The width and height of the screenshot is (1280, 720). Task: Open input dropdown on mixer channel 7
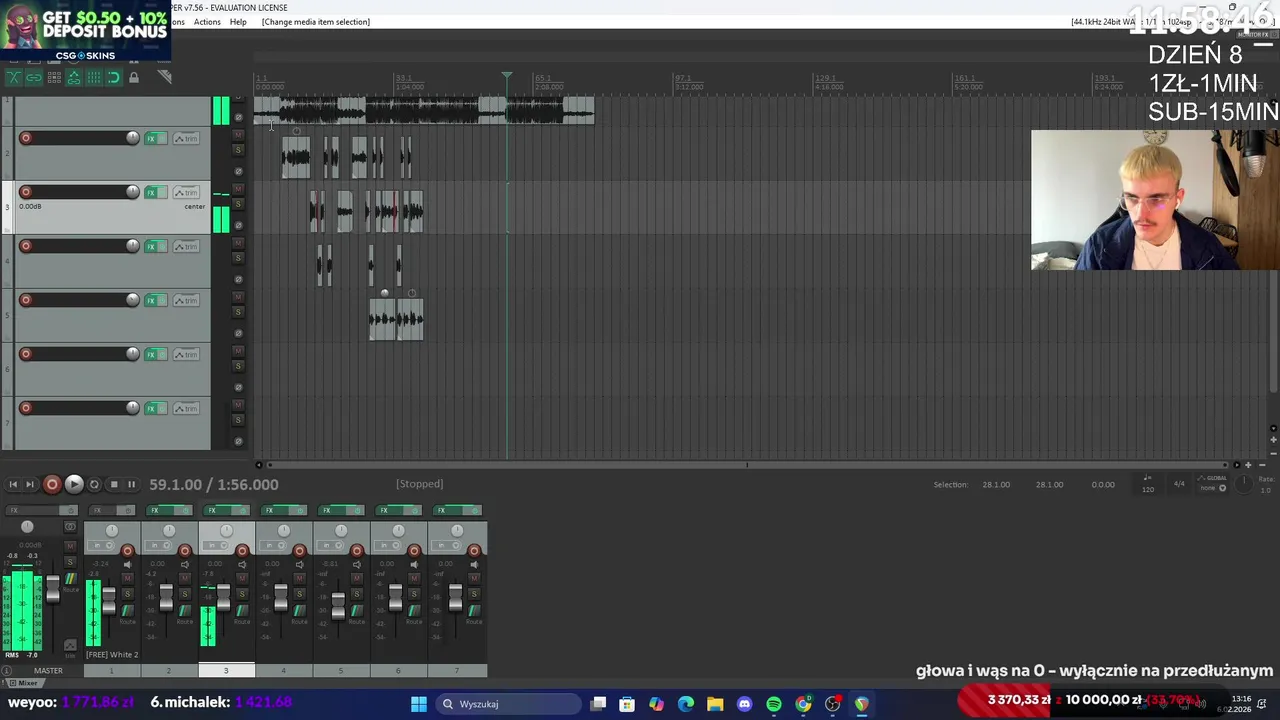(x=447, y=546)
